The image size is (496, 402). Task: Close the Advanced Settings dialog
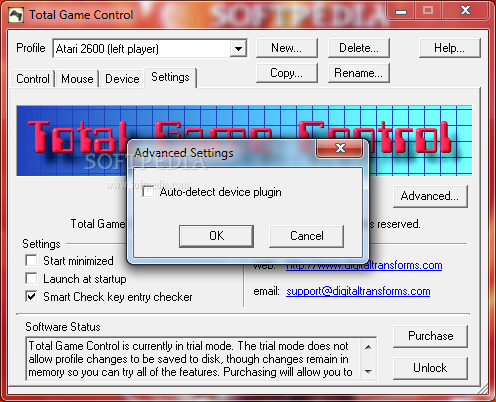pyautogui.click(x=340, y=148)
